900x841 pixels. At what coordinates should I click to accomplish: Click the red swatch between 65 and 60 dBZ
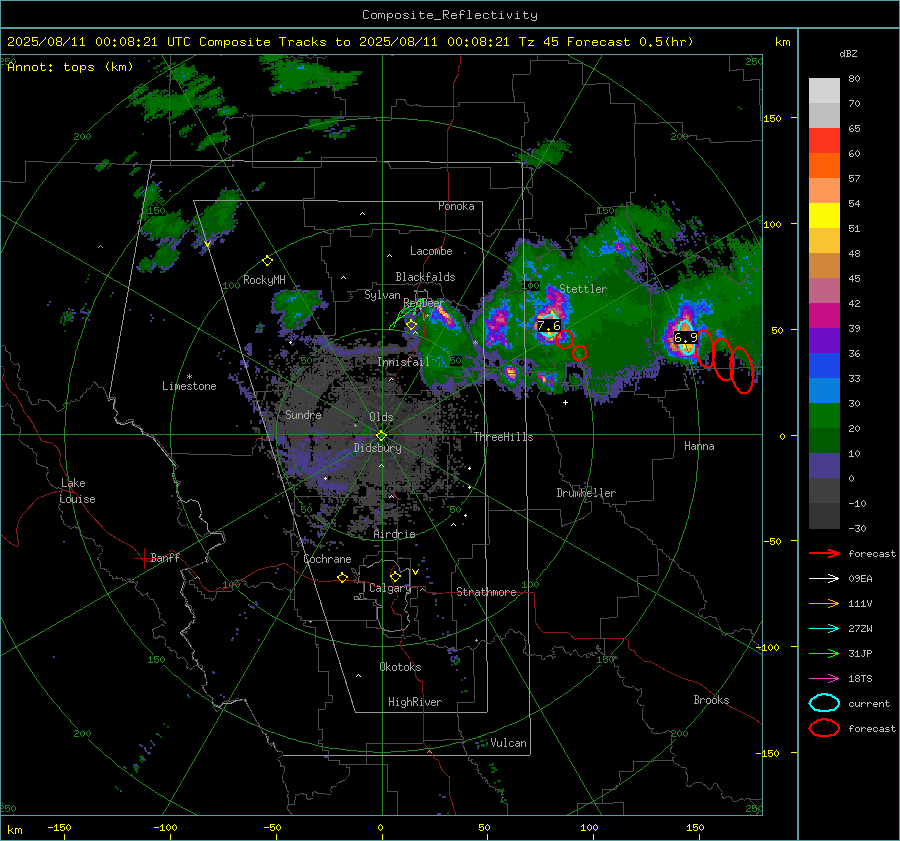(x=824, y=141)
